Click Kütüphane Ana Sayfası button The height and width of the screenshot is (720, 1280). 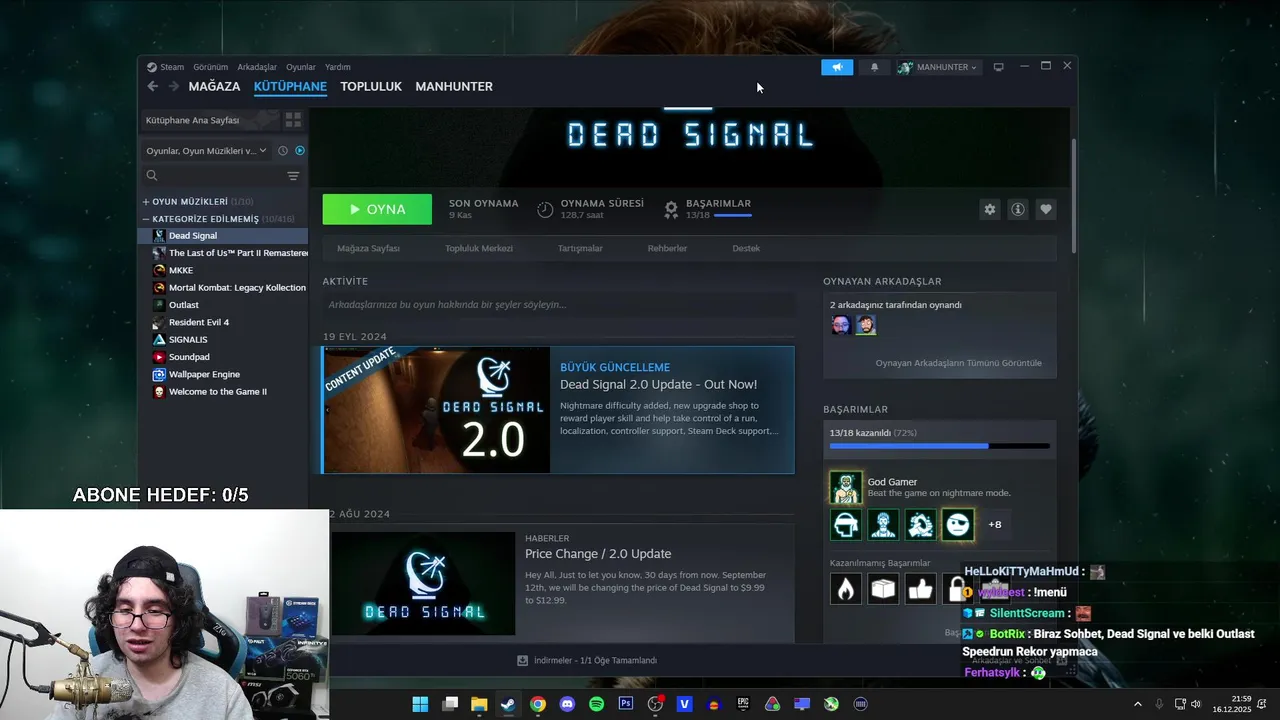(210, 120)
